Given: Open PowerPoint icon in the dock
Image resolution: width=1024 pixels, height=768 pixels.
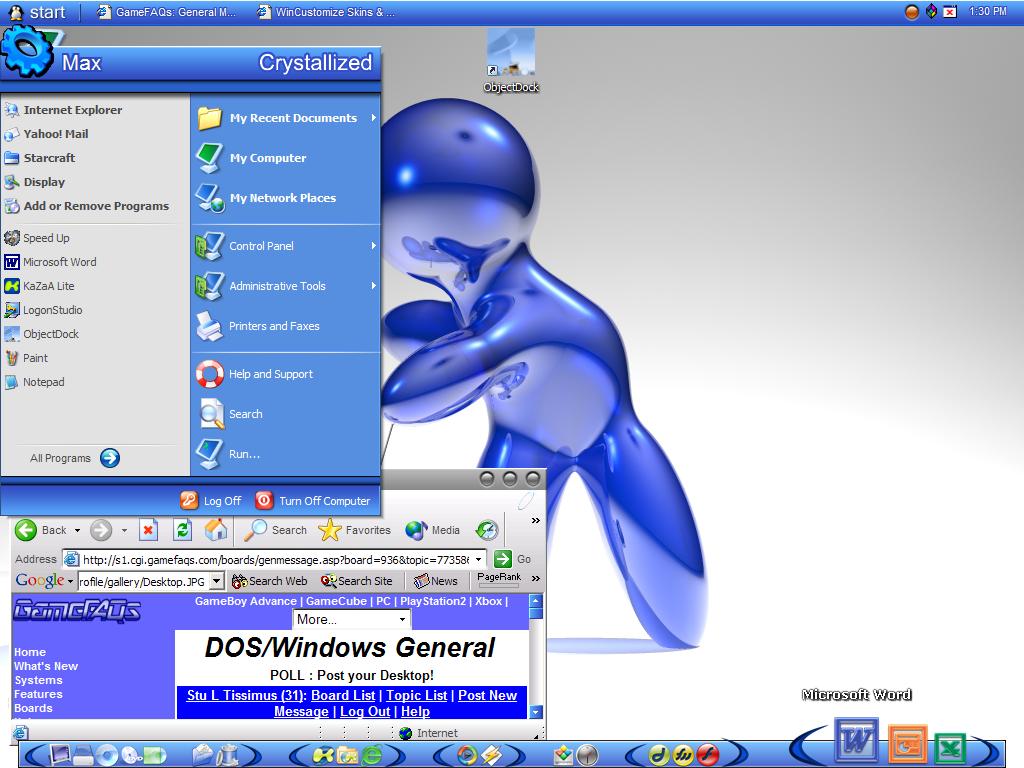Looking at the screenshot, I should [x=907, y=744].
